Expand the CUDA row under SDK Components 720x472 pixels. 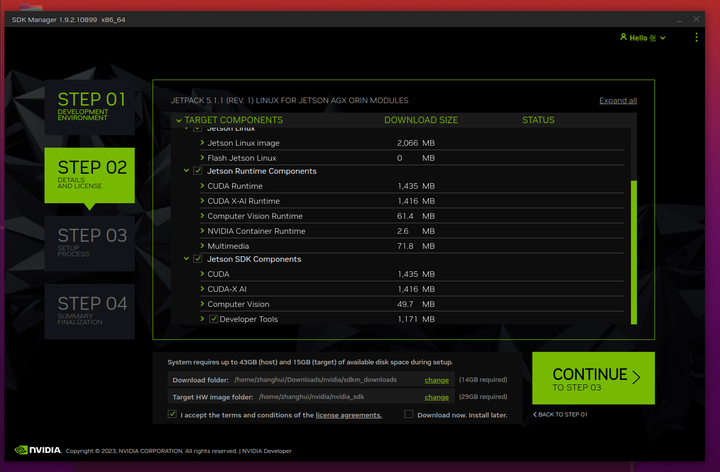(202, 274)
